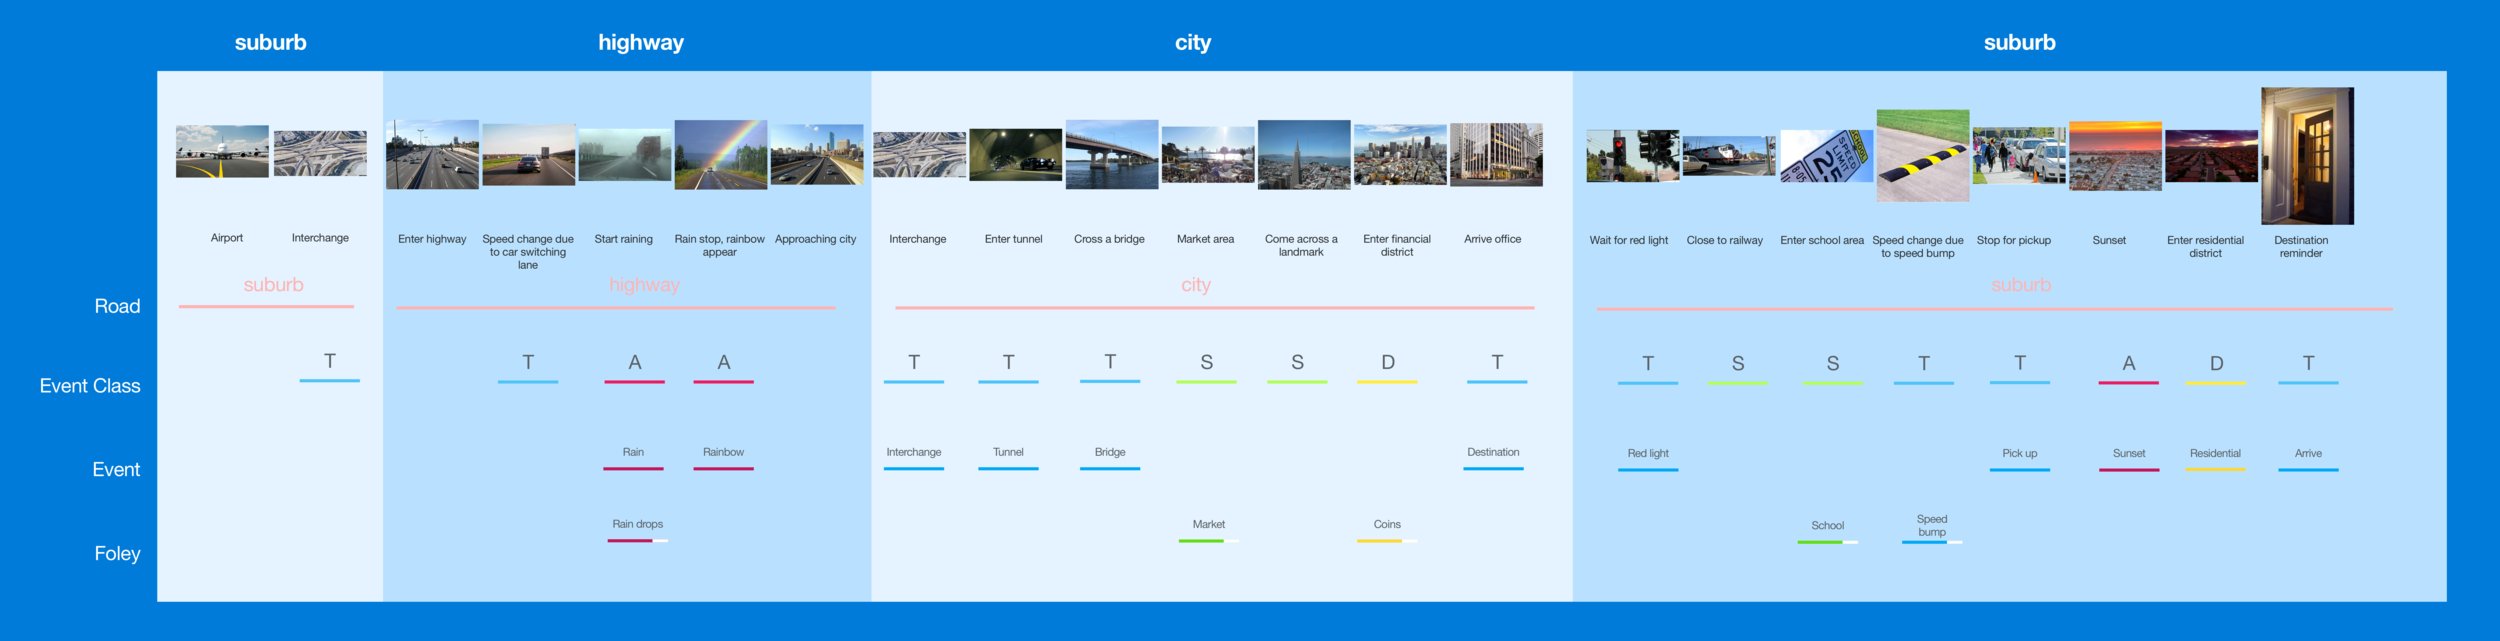Image resolution: width=2500 pixels, height=641 pixels.
Task: Select the yellow-black speed bump photo
Action: 1923,156
